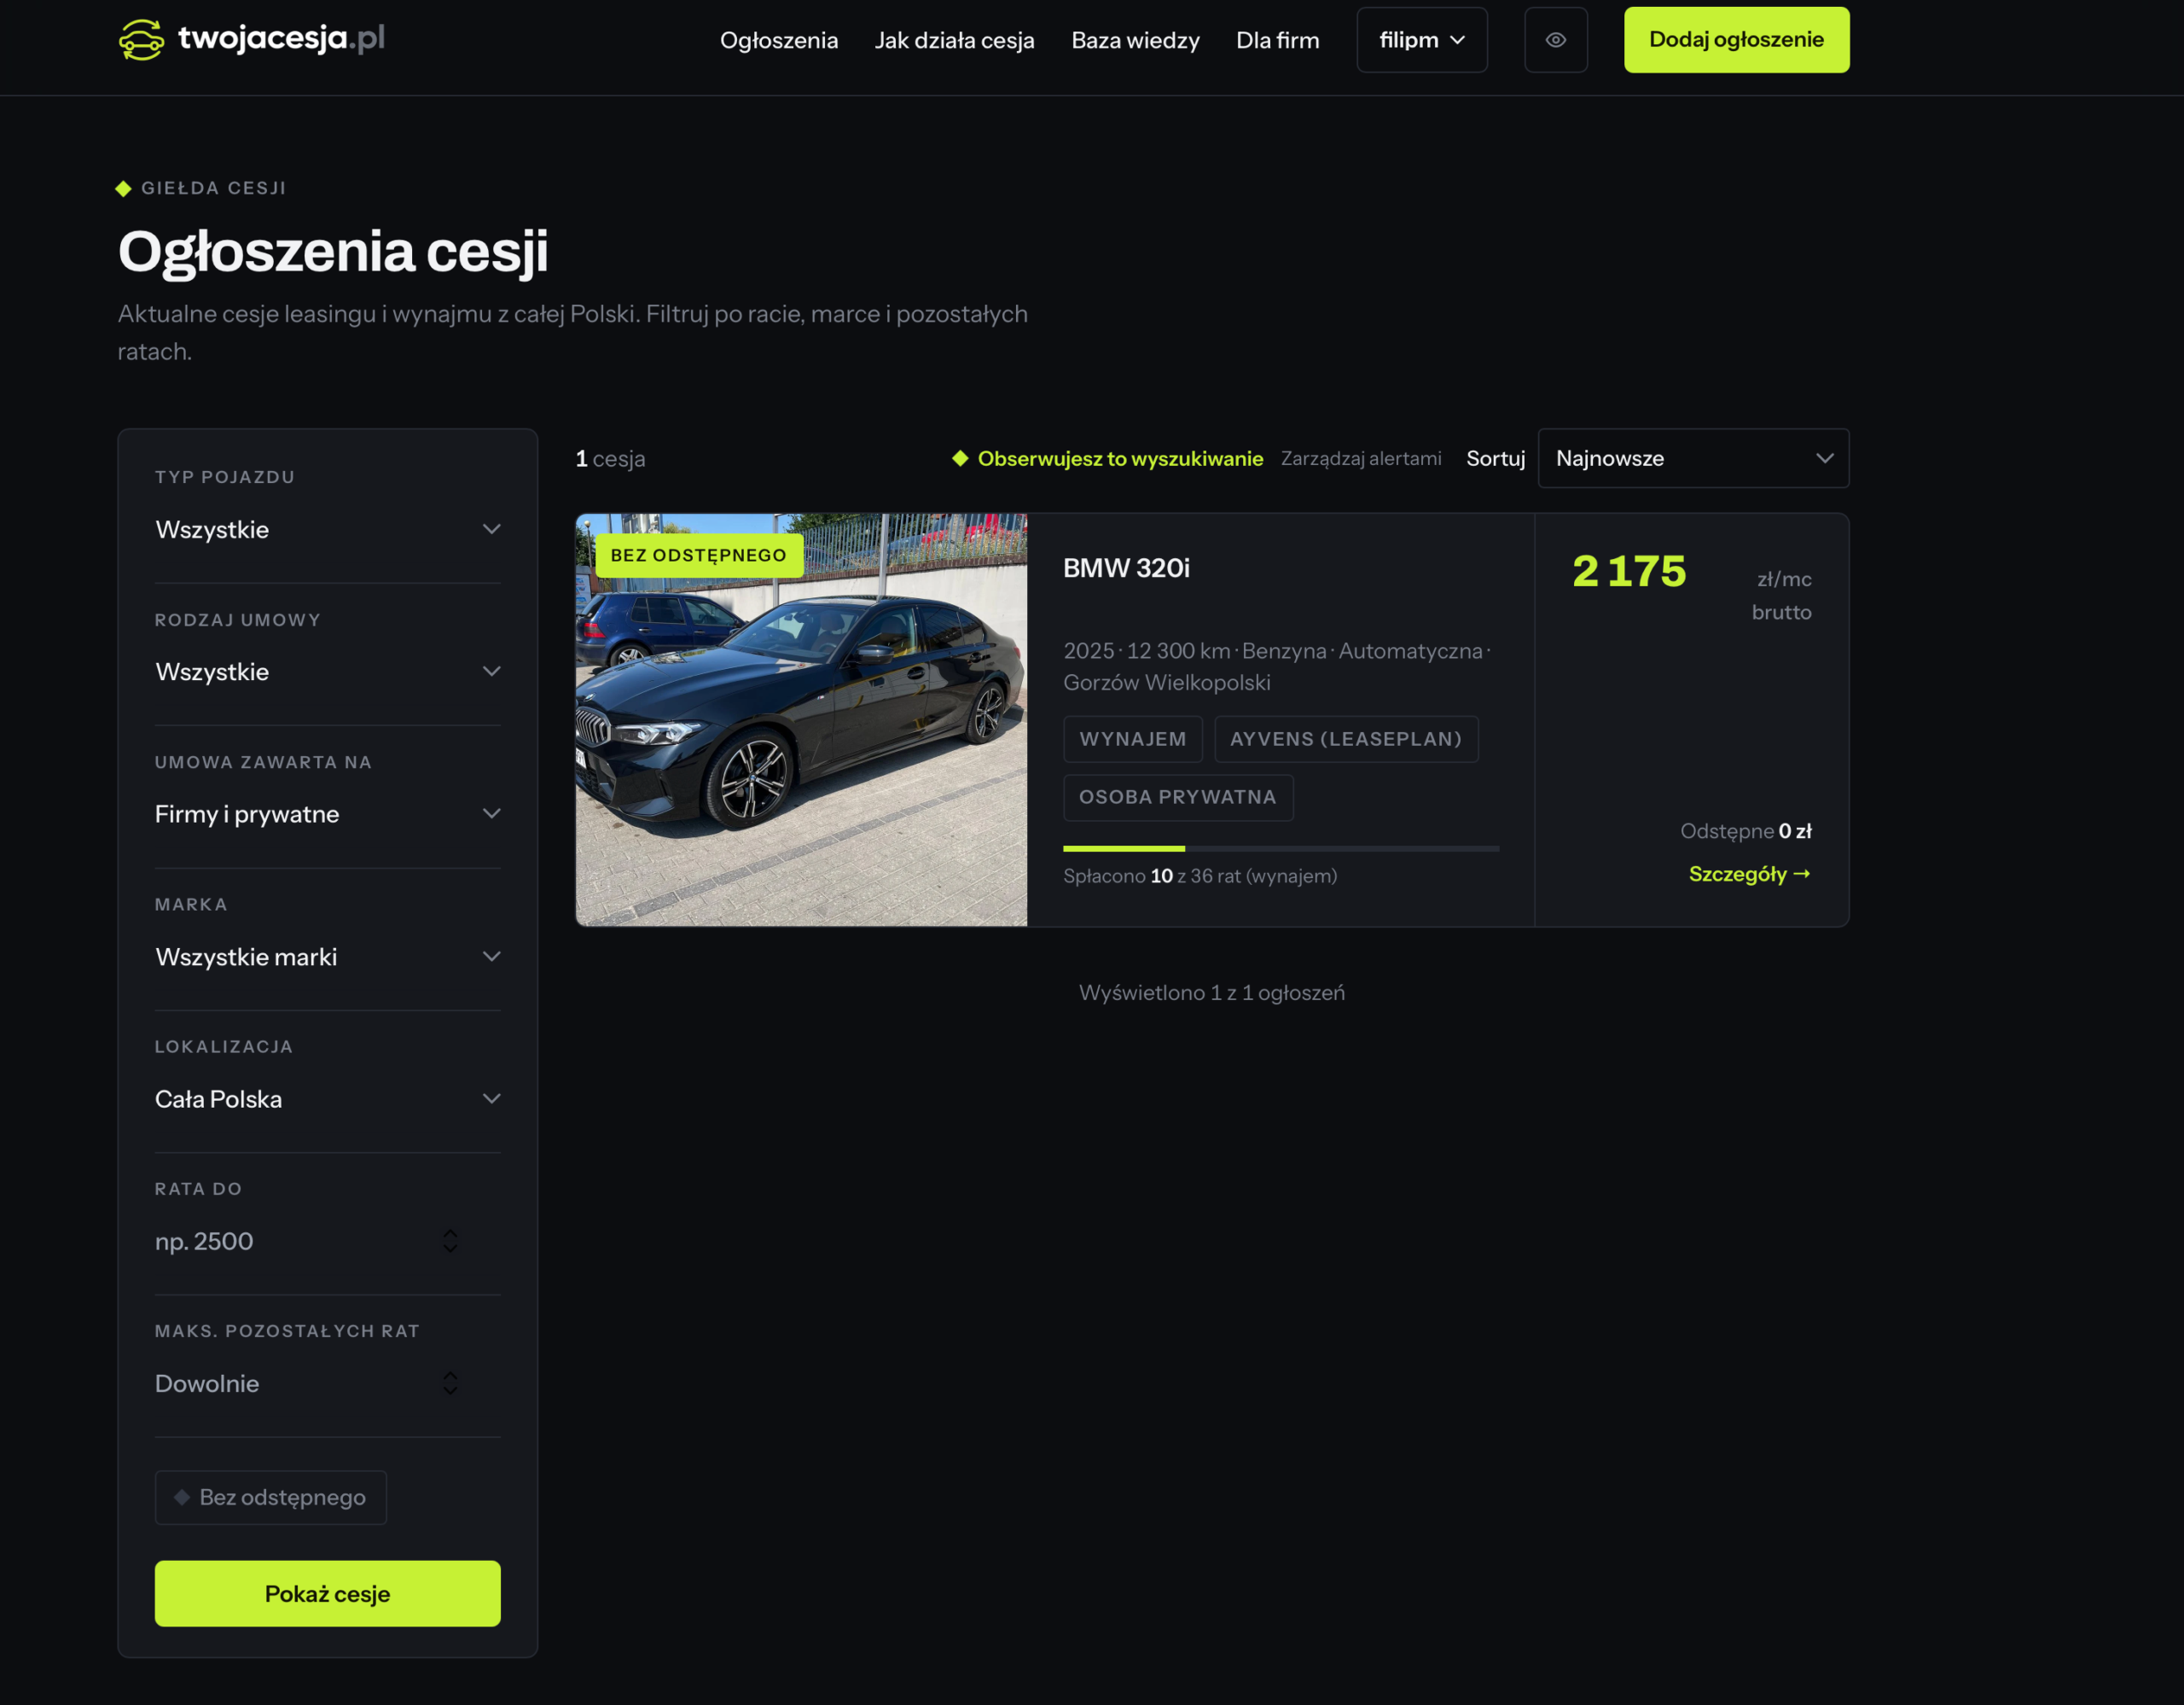Click the Dodaj ogłoszenie button

pos(1736,40)
